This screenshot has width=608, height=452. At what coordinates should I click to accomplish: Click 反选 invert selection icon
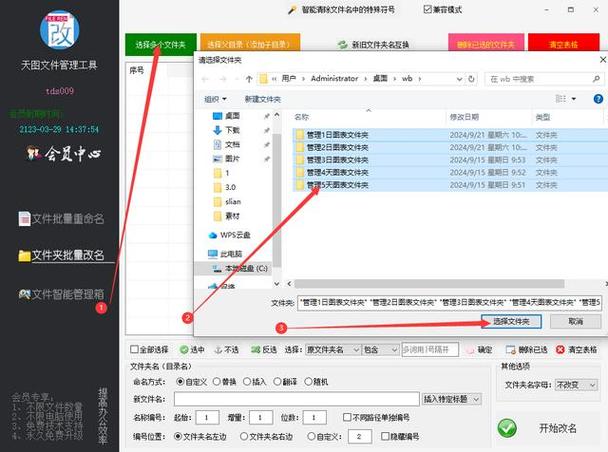(x=256, y=350)
